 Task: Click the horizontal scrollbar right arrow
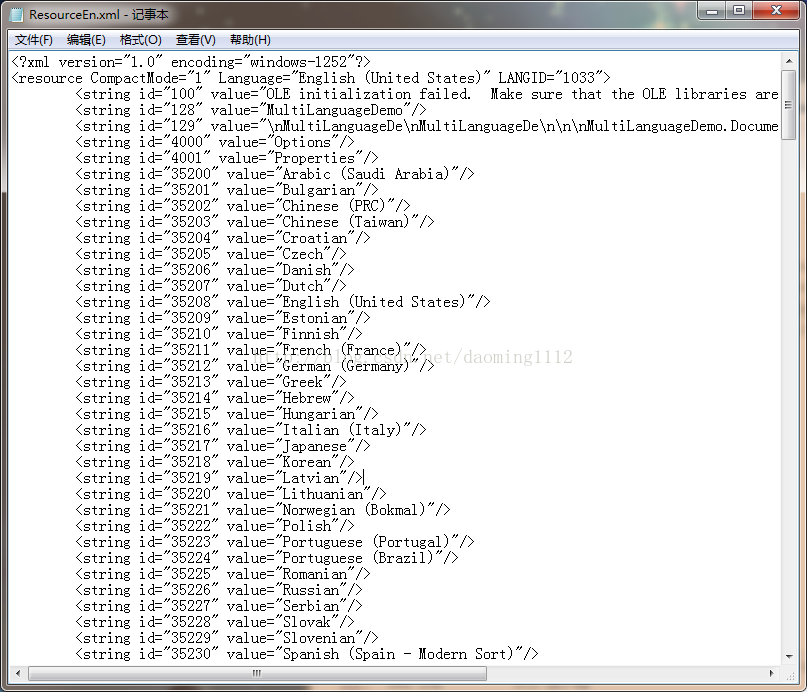click(x=771, y=673)
